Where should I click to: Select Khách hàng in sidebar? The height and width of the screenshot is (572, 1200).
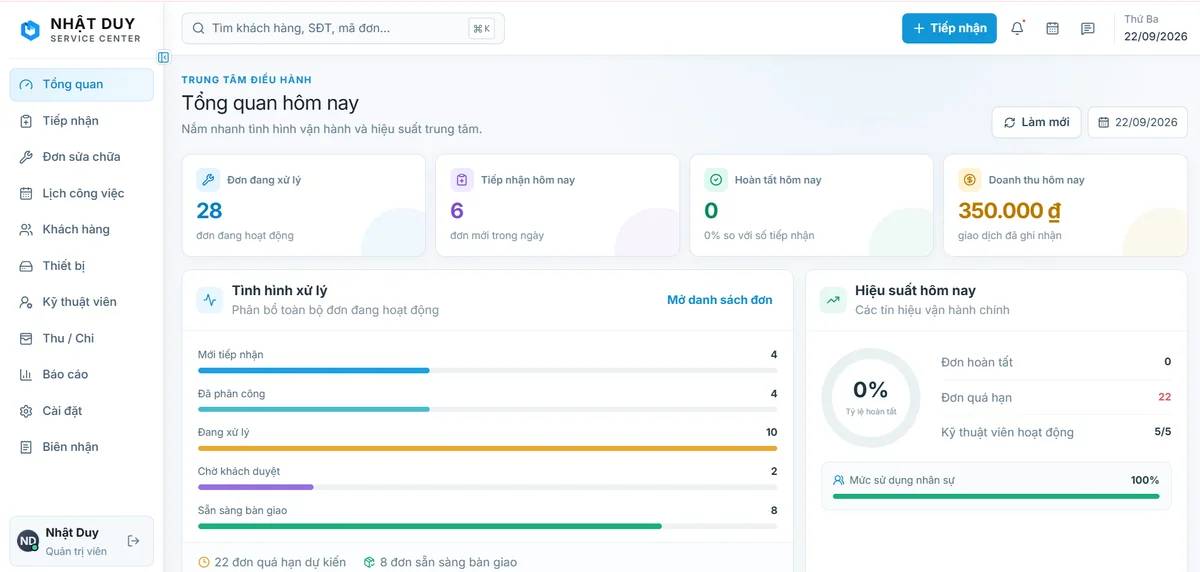click(82, 229)
